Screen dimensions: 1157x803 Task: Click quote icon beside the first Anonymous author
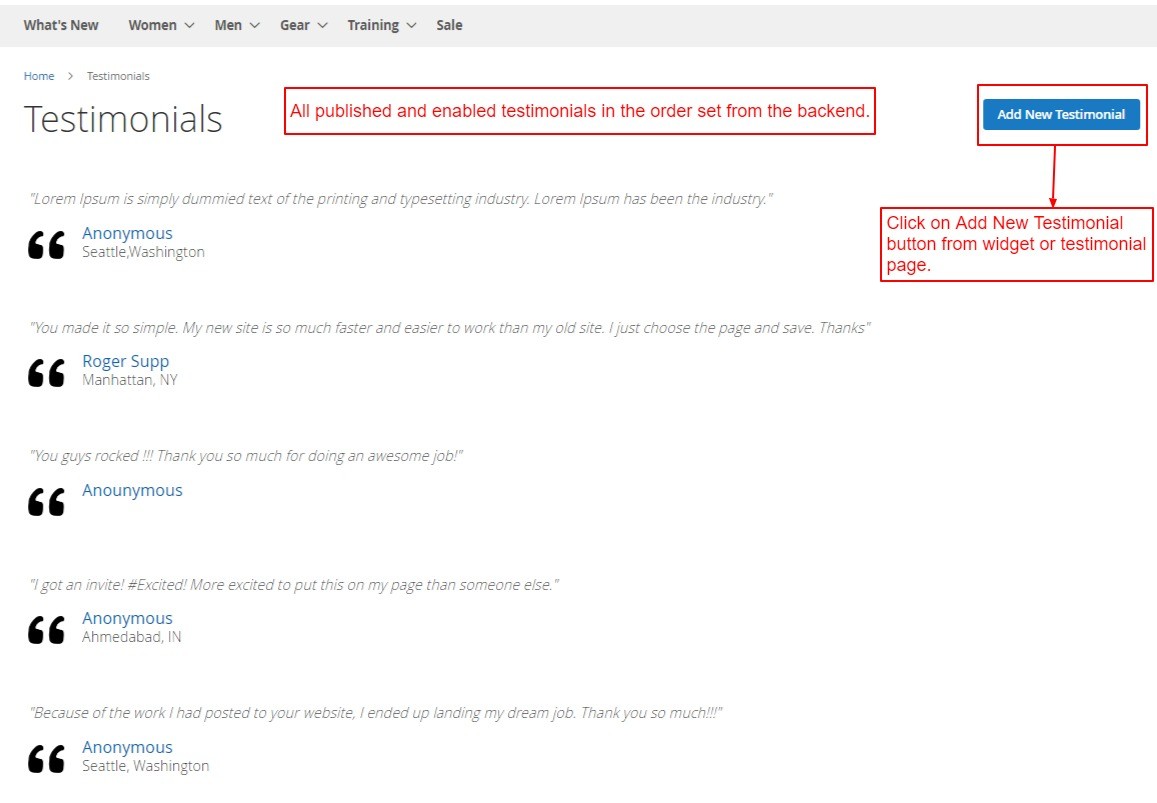click(x=46, y=245)
